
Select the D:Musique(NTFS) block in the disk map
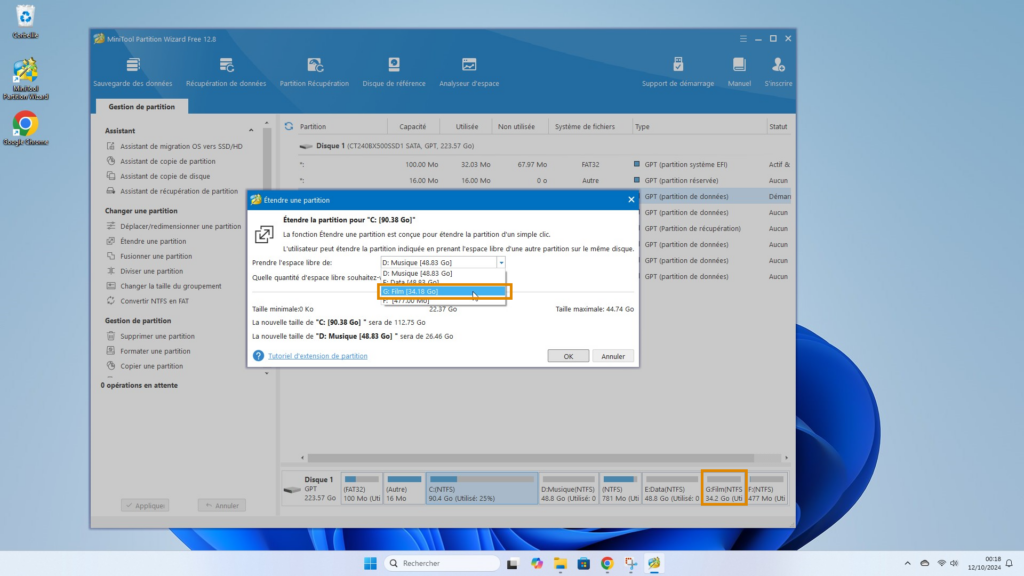tap(568, 488)
